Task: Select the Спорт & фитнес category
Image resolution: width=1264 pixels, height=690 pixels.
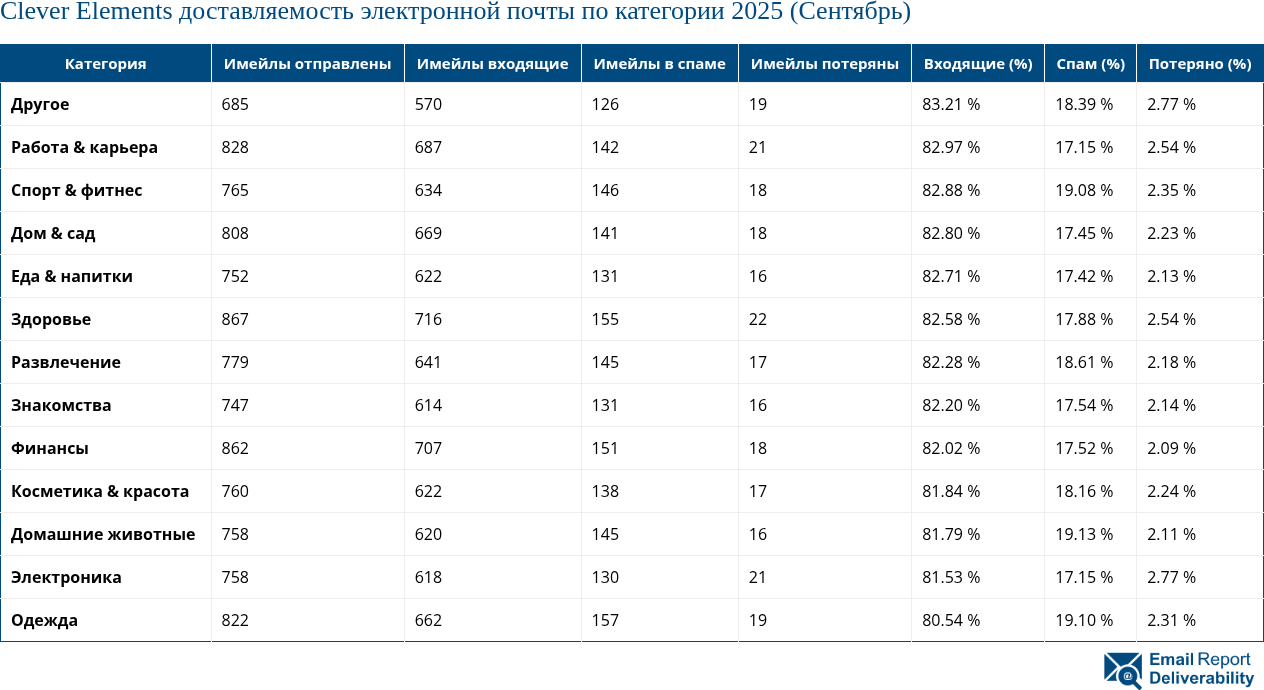Action: click(x=76, y=190)
